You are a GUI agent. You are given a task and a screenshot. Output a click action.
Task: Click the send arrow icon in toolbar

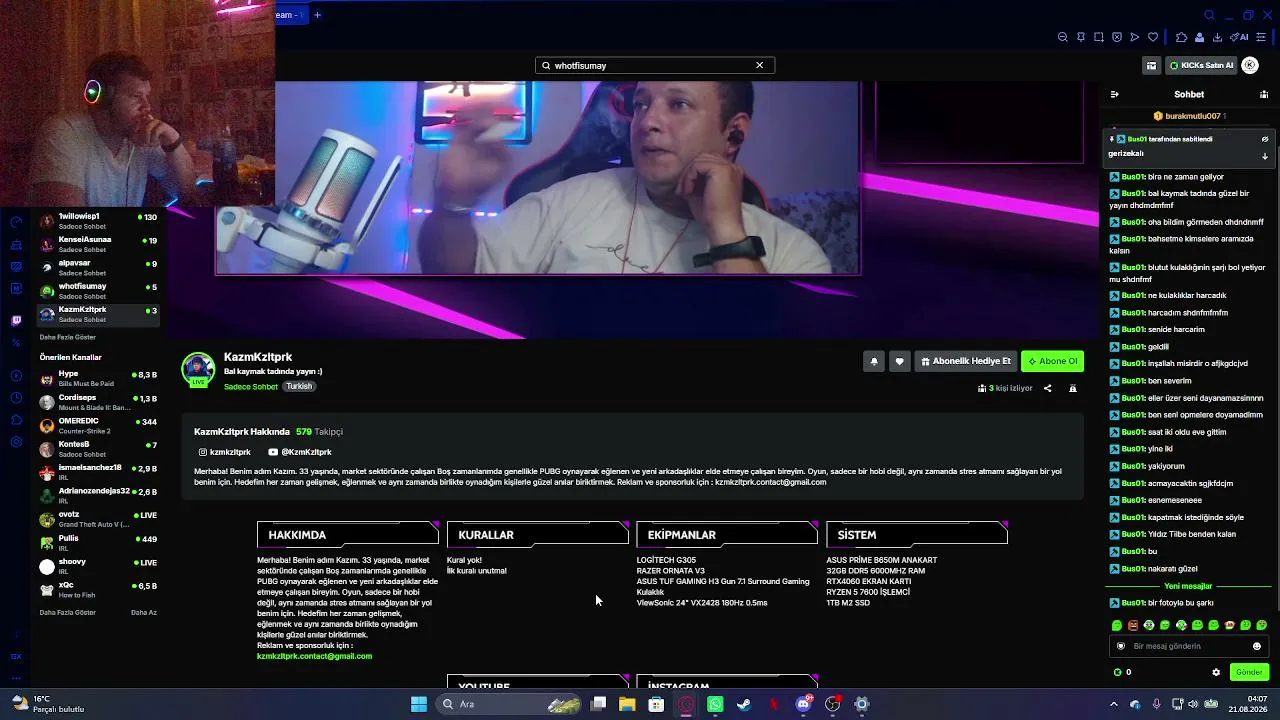coord(1135,37)
